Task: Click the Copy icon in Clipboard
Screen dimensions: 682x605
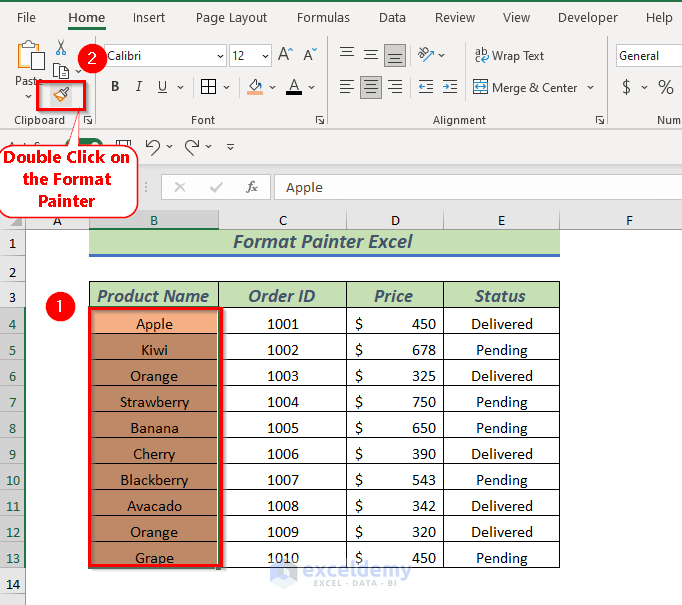Action: tap(61, 71)
